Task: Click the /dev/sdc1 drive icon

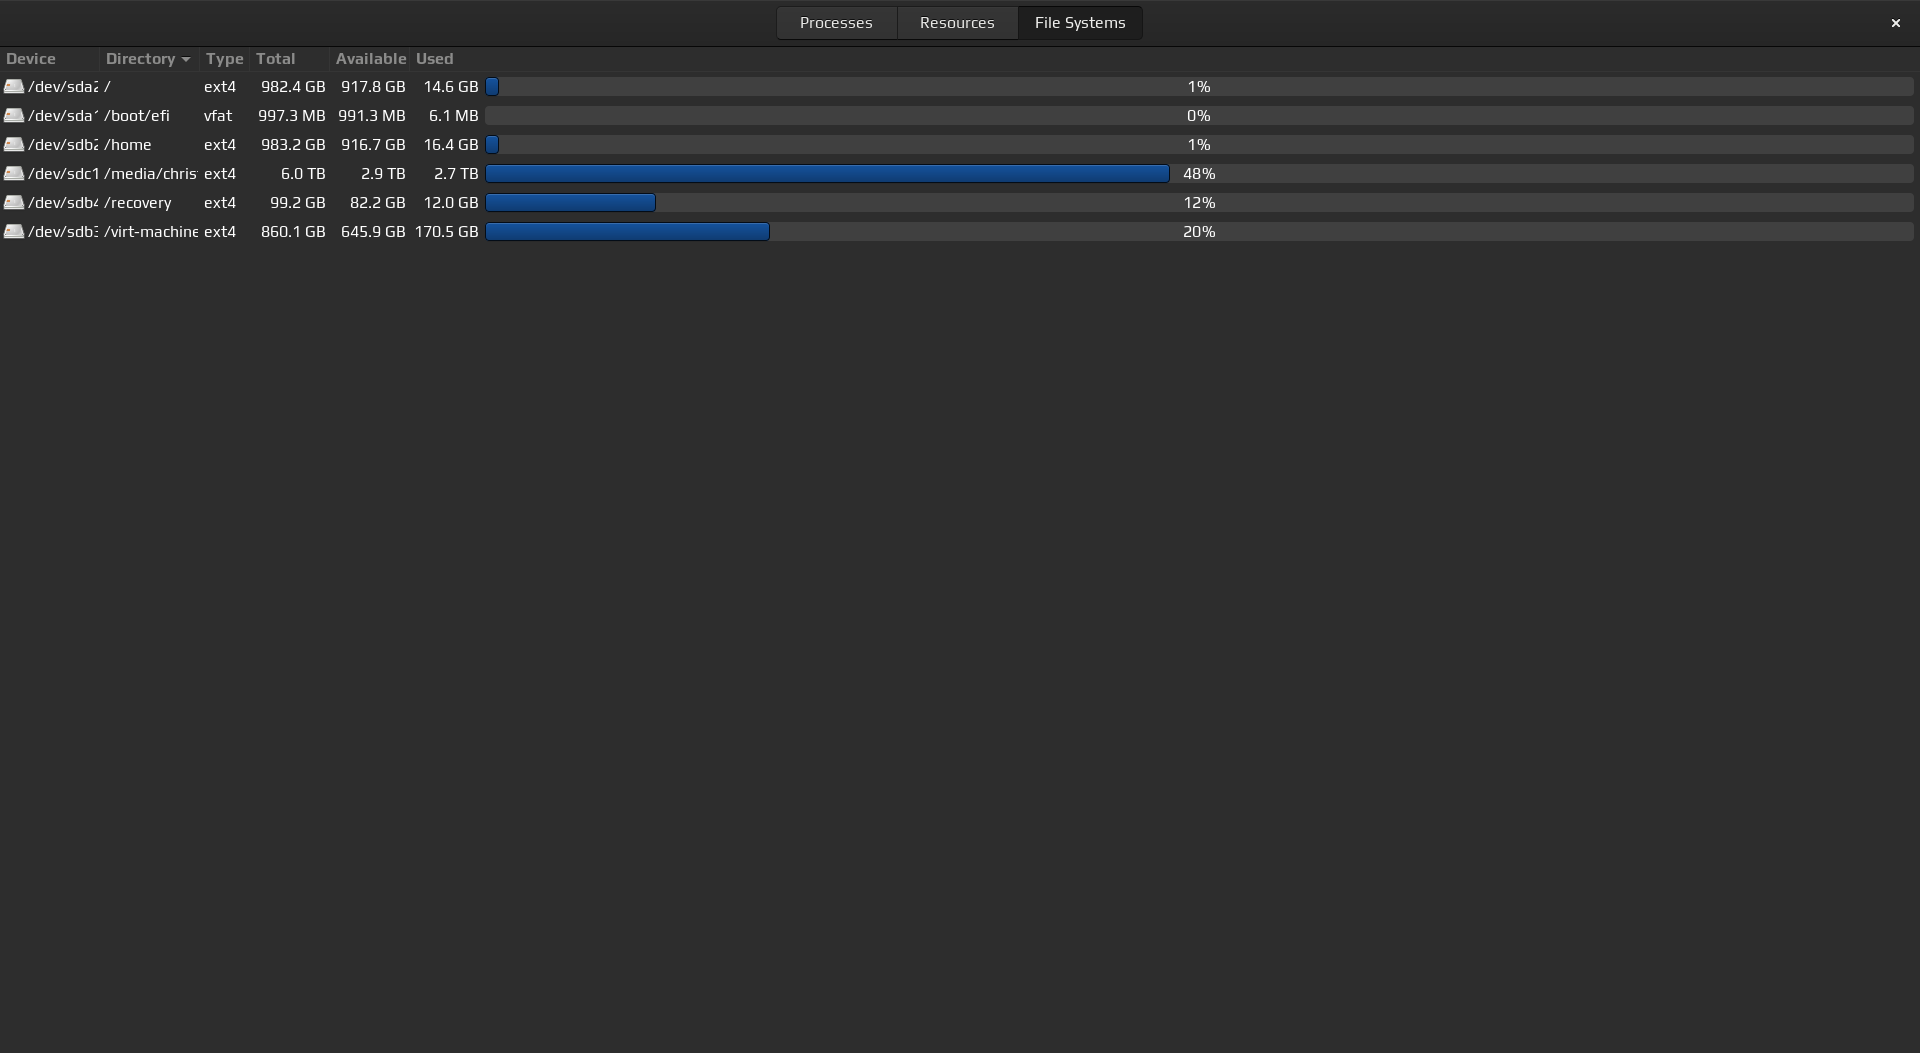Action: pyautogui.click(x=14, y=174)
